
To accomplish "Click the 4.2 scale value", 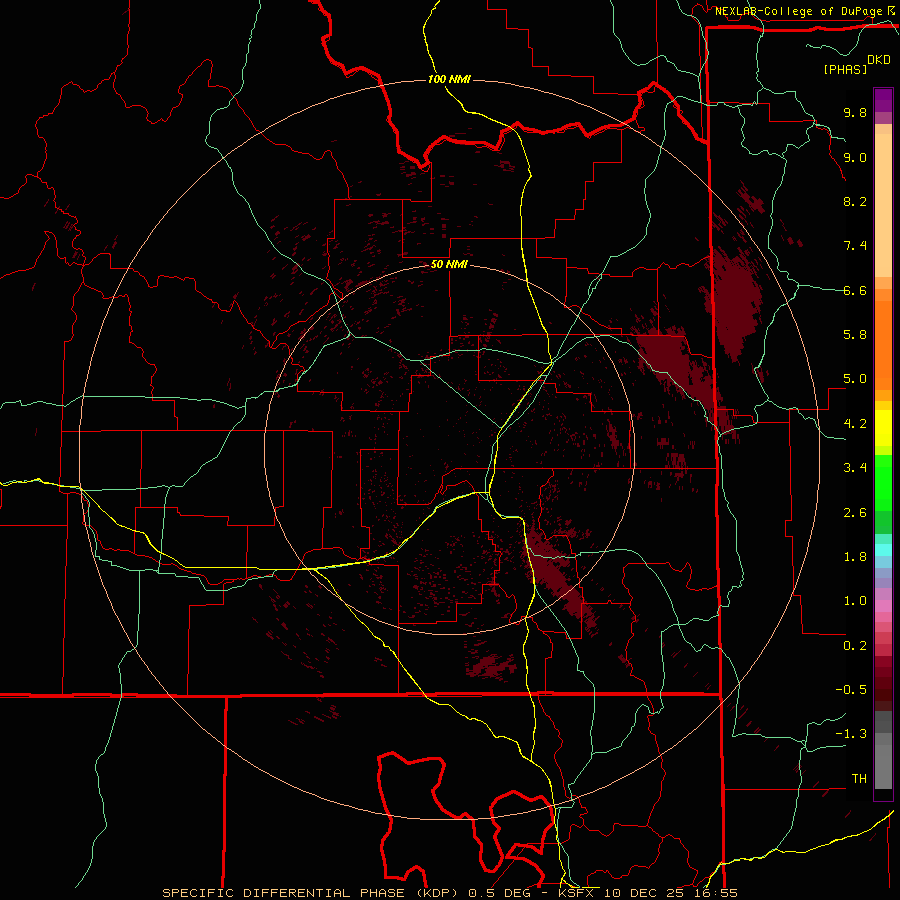I will point(855,424).
